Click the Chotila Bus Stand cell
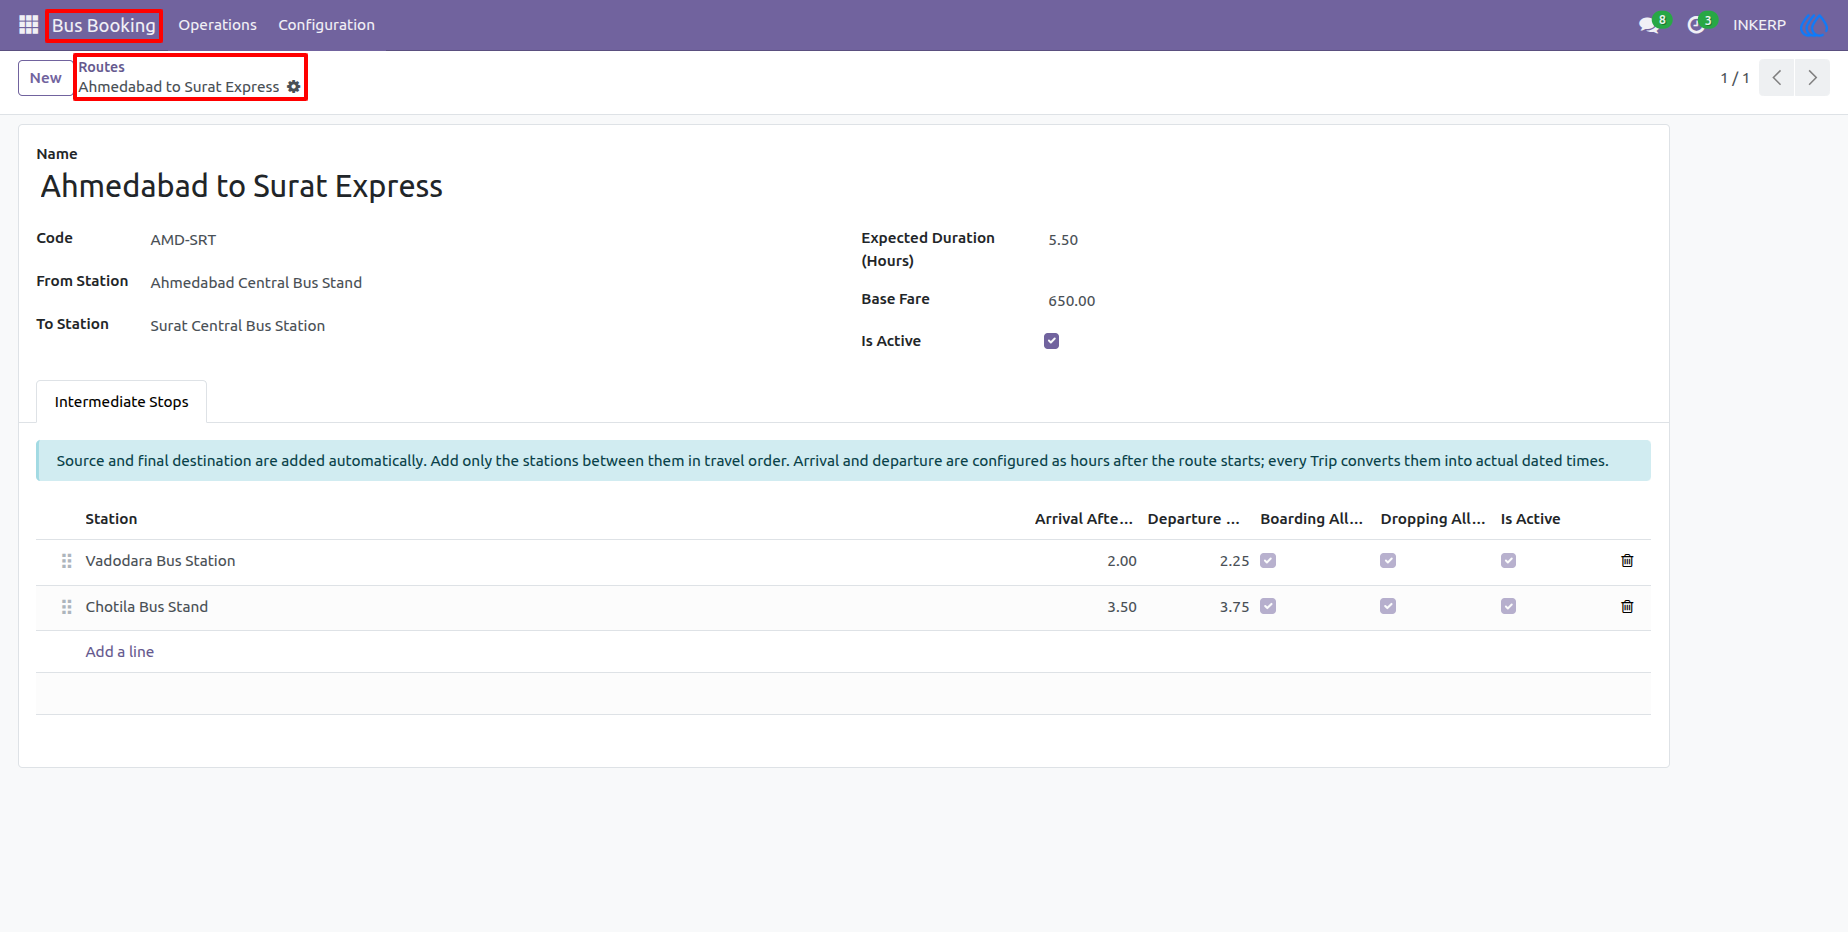The height and width of the screenshot is (932, 1848). (147, 607)
